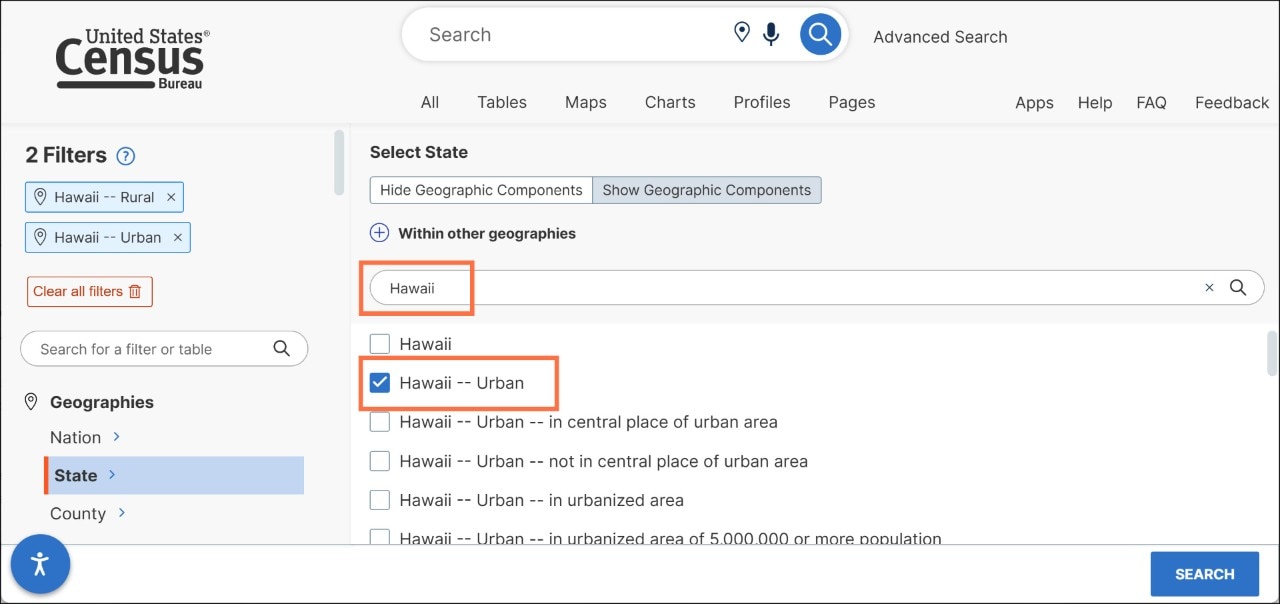Click magnifier in filter or table search
Image resolution: width=1280 pixels, height=604 pixels.
[282, 349]
